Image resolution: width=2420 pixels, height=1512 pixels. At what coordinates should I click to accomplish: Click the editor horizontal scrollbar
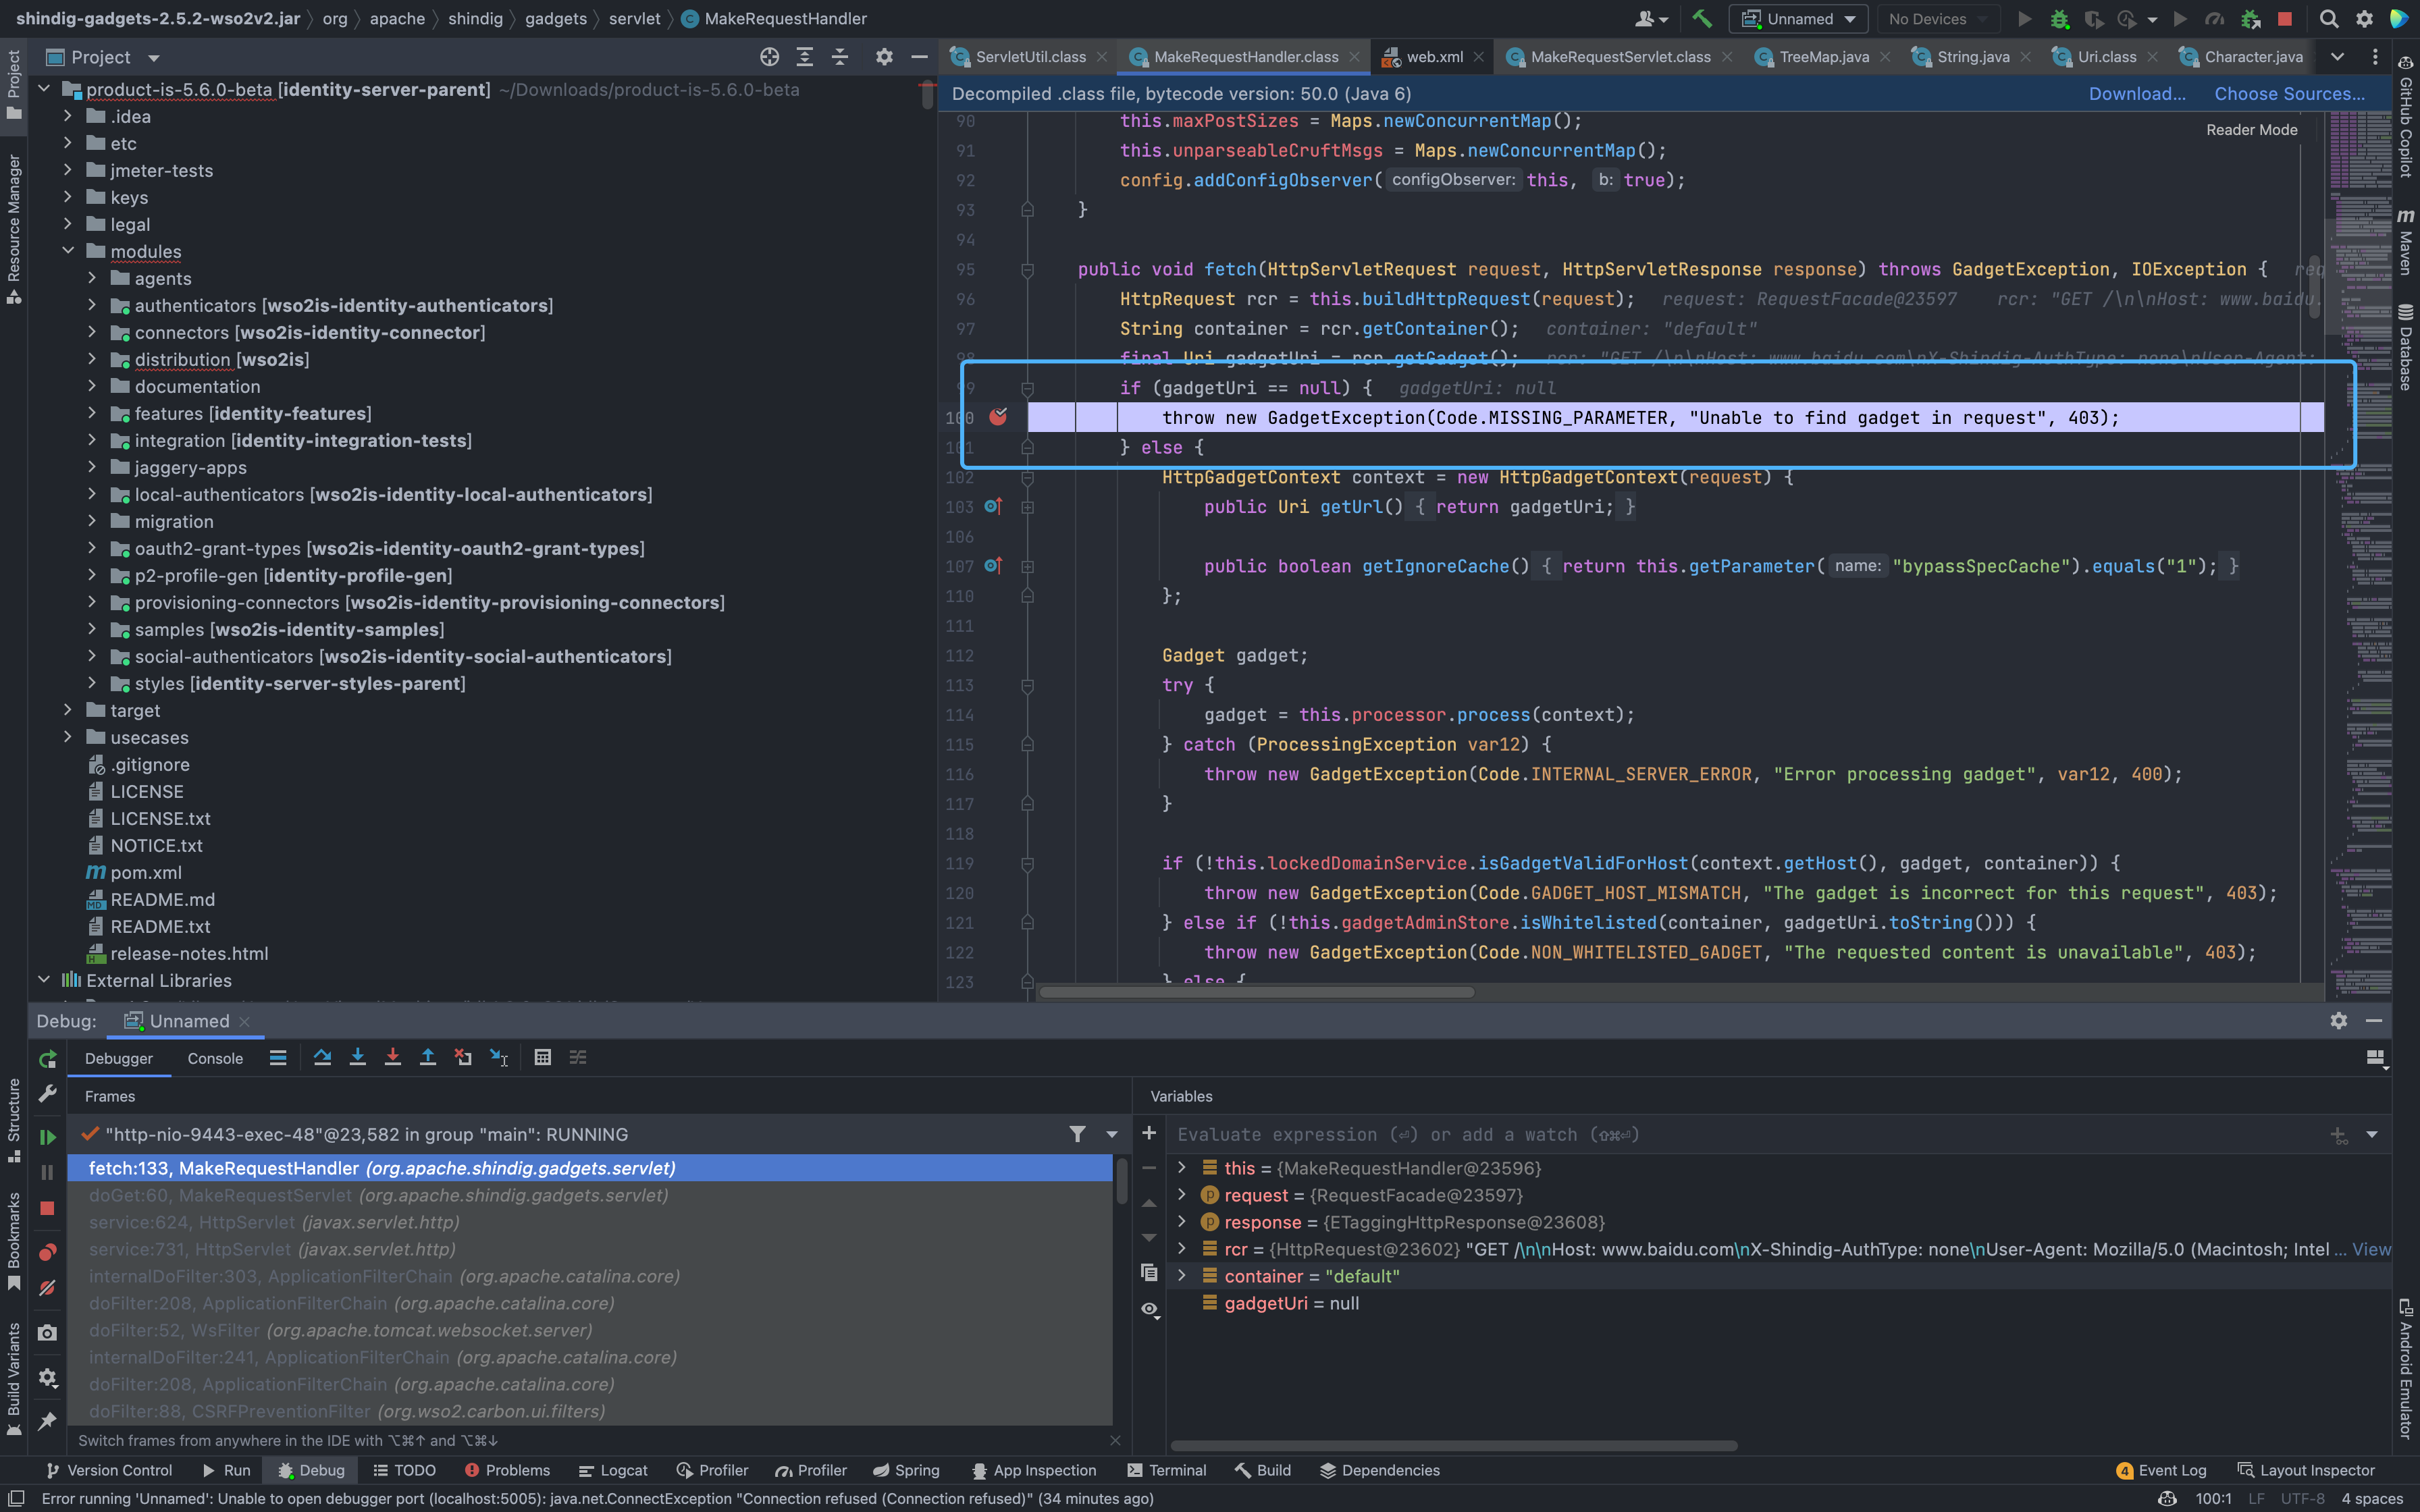[x=1256, y=992]
